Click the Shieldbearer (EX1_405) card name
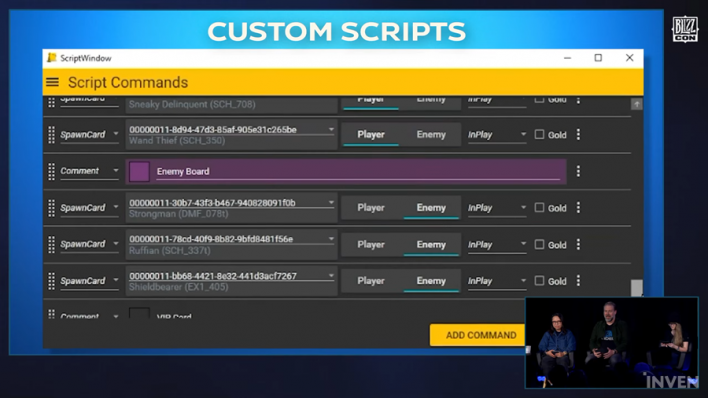 tap(178, 287)
